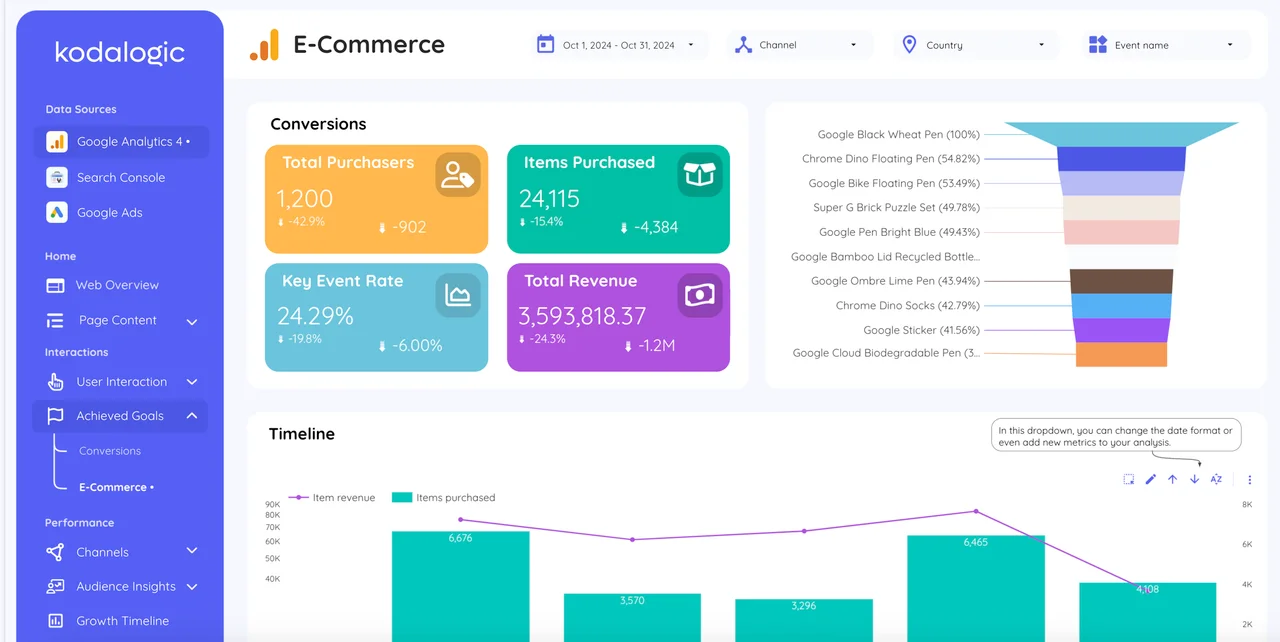Click the Key Event Rate area chart icon
The height and width of the screenshot is (642, 1280).
[x=458, y=295]
